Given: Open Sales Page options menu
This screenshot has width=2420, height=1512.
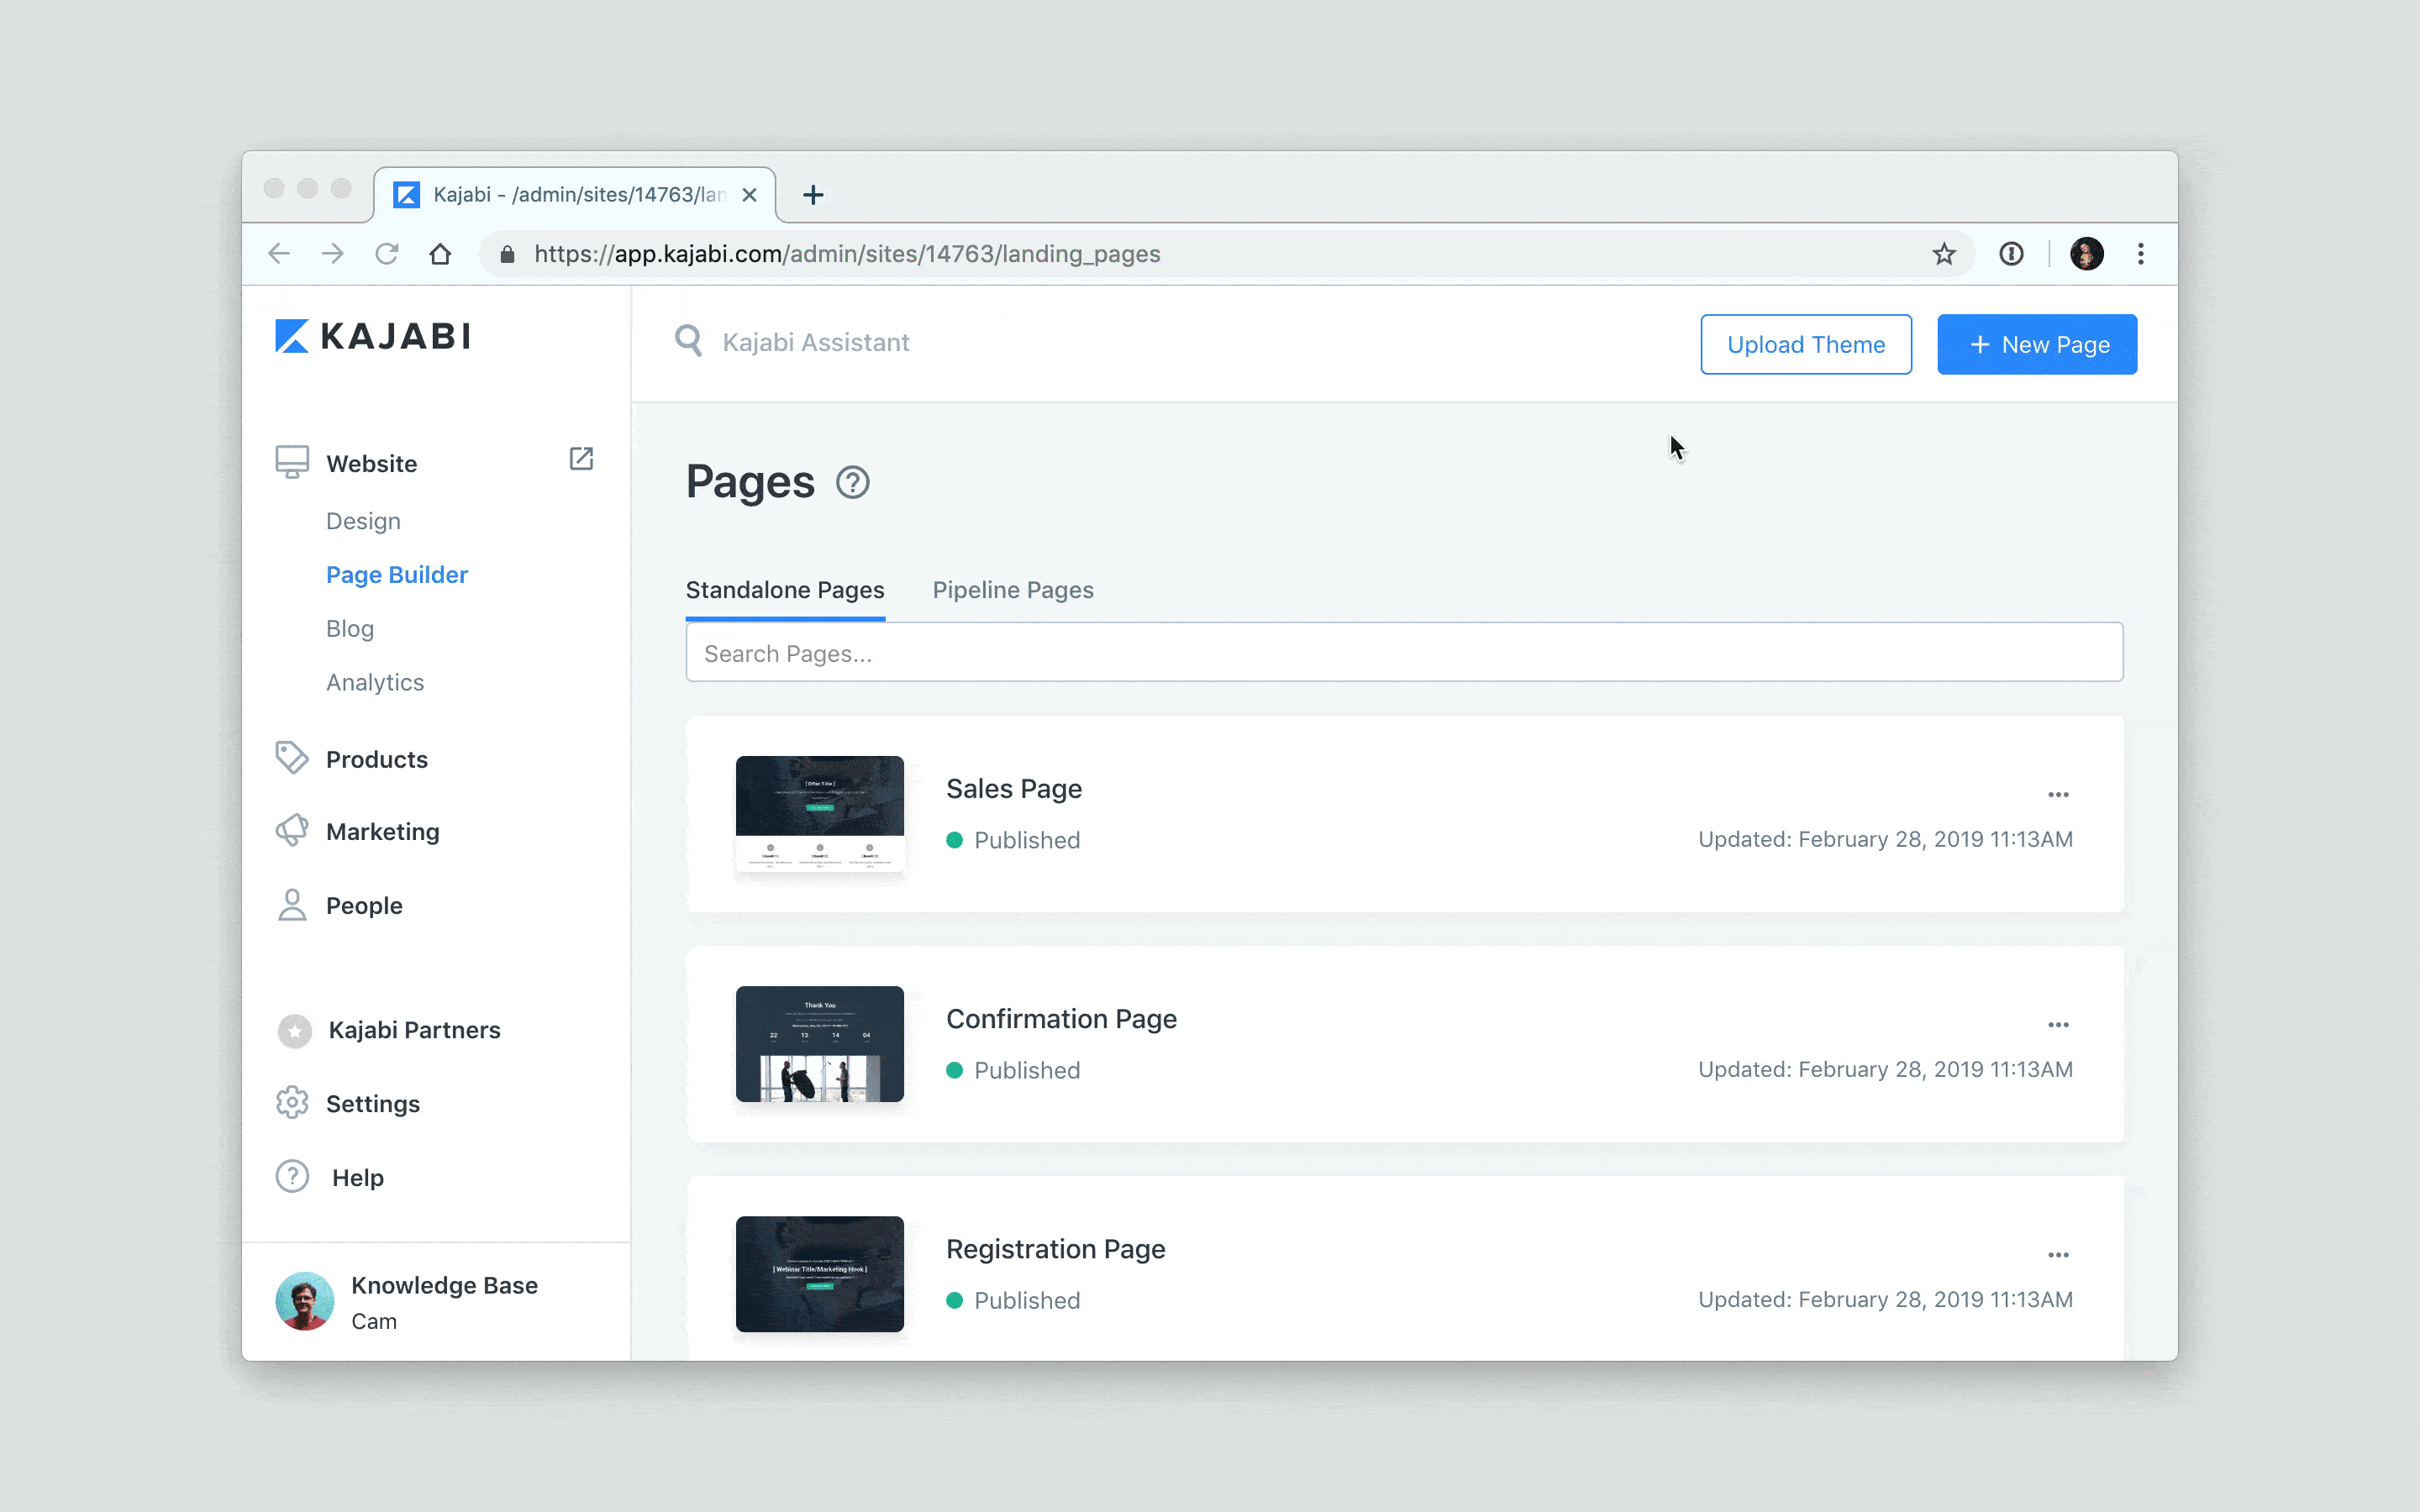Looking at the screenshot, I should 2058,795.
